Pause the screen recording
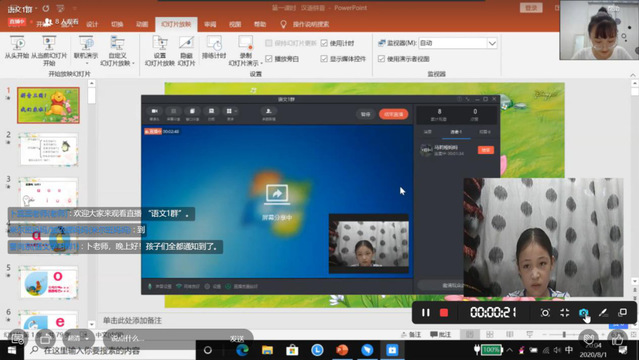Image resolution: width=639 pixels, height=360 pixels. pos(425,313)
